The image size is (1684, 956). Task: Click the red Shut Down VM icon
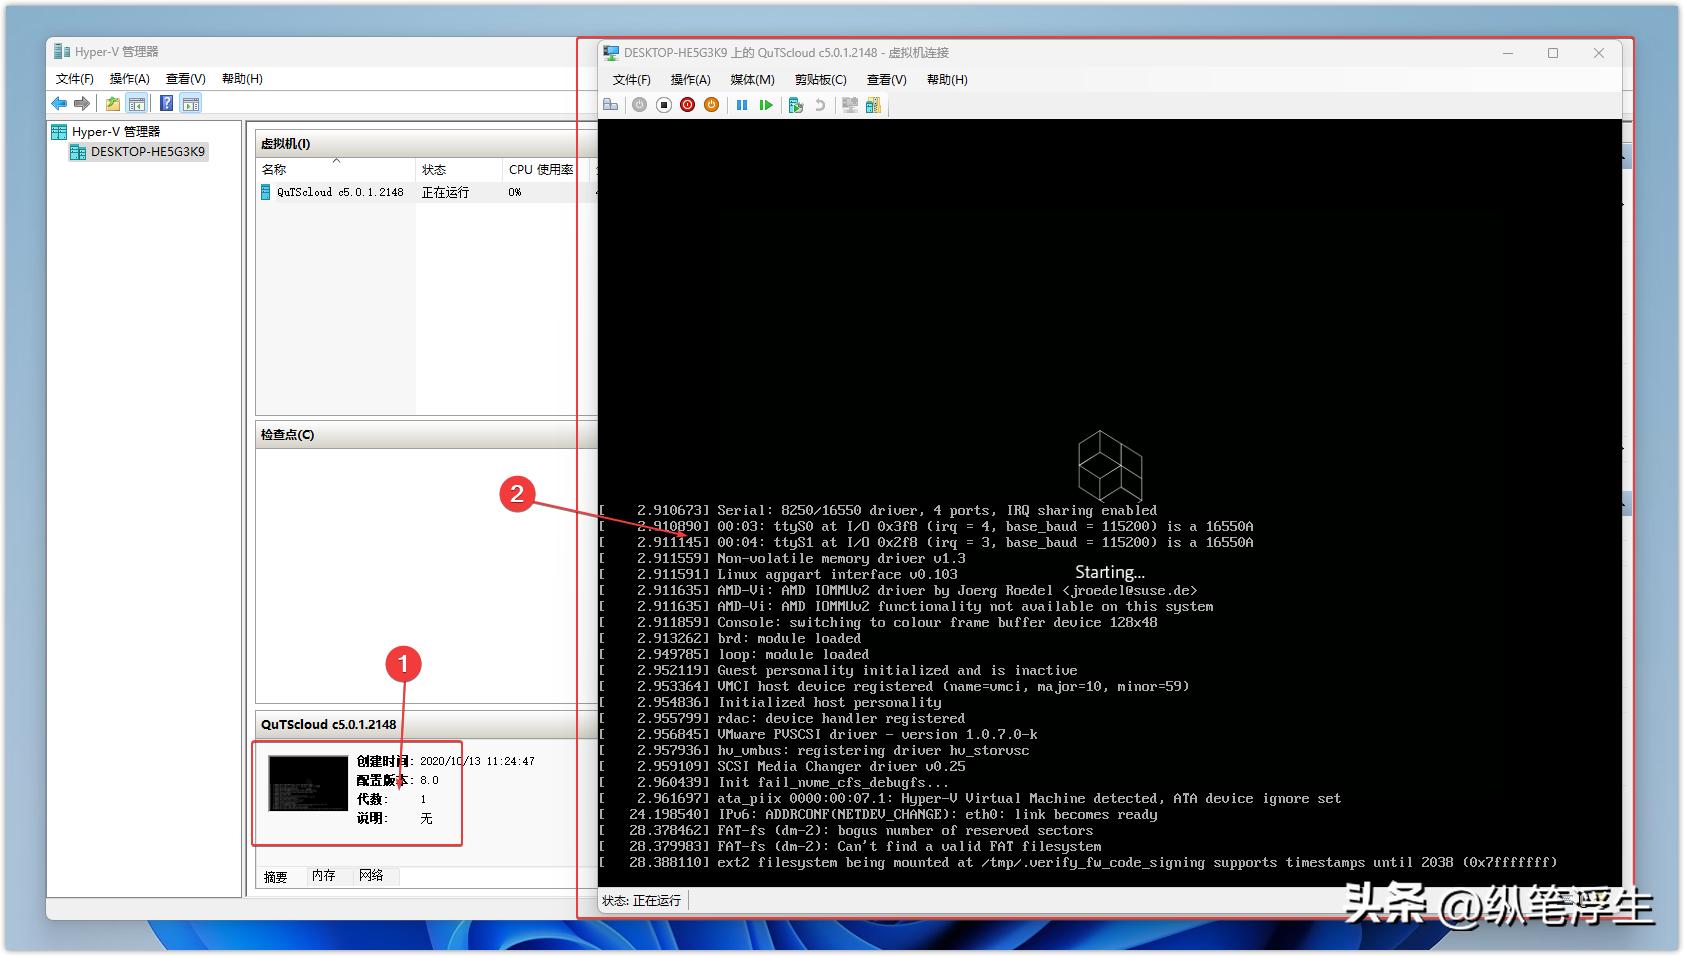pyautogui.click(x=687, y=105)
